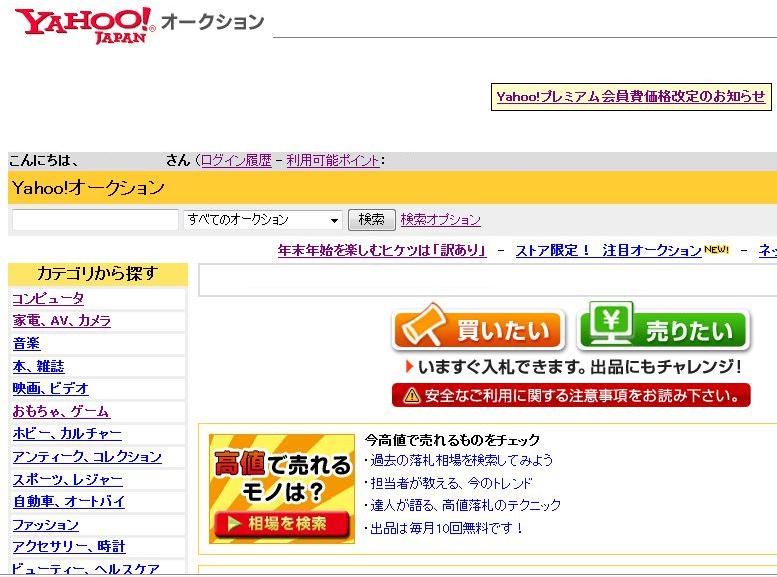The height and width of the screenshot is (577, 777).
Task: Open the Yahoo!プレミアム会員費価格改定のお知らせ notice
Action: click(631, 97)
